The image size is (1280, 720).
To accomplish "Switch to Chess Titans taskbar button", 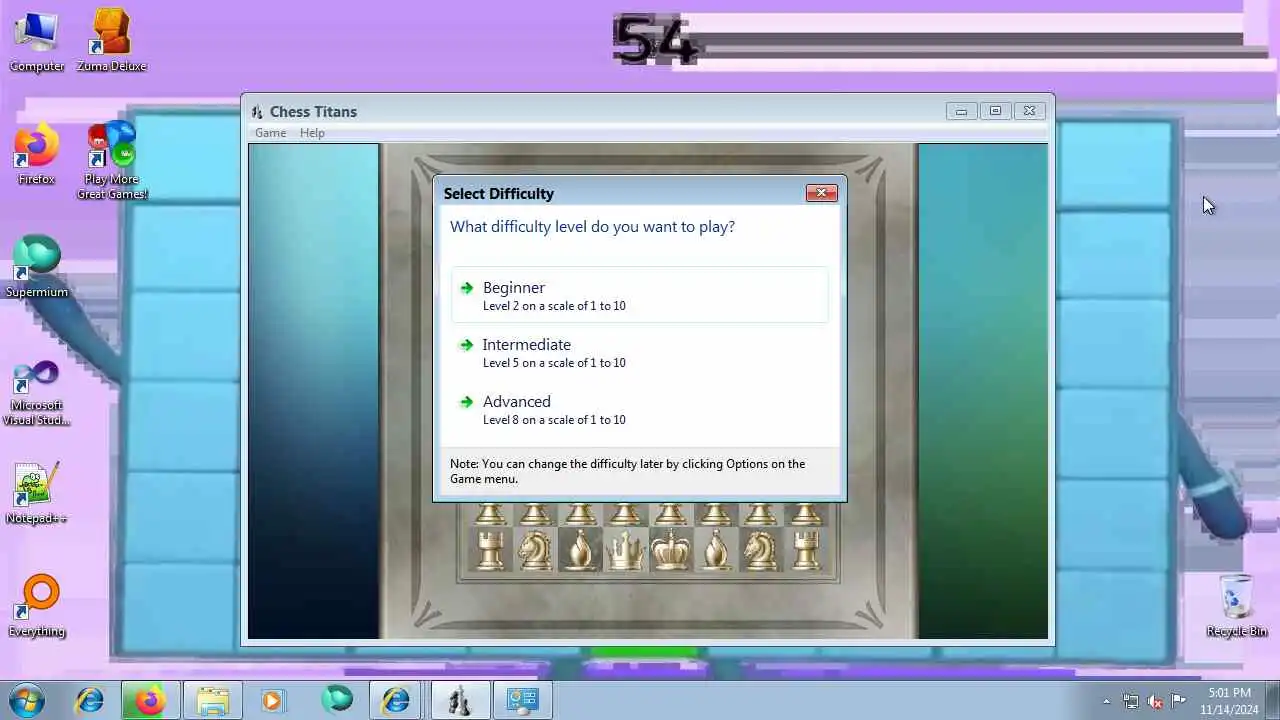I will pyautogui.click(x=460, y=700).
